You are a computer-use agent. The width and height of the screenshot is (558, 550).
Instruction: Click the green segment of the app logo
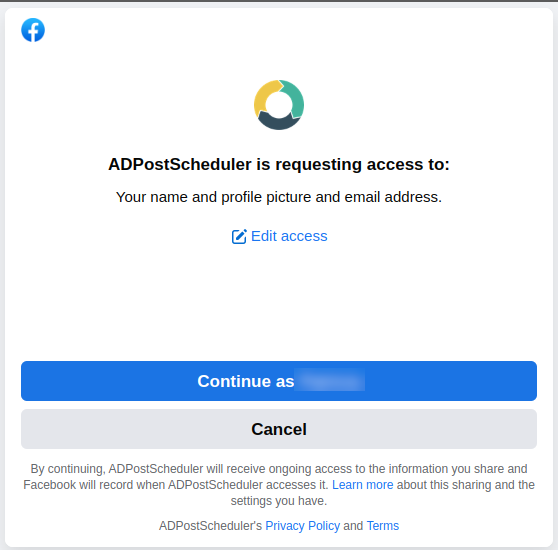tap(295, 99)
